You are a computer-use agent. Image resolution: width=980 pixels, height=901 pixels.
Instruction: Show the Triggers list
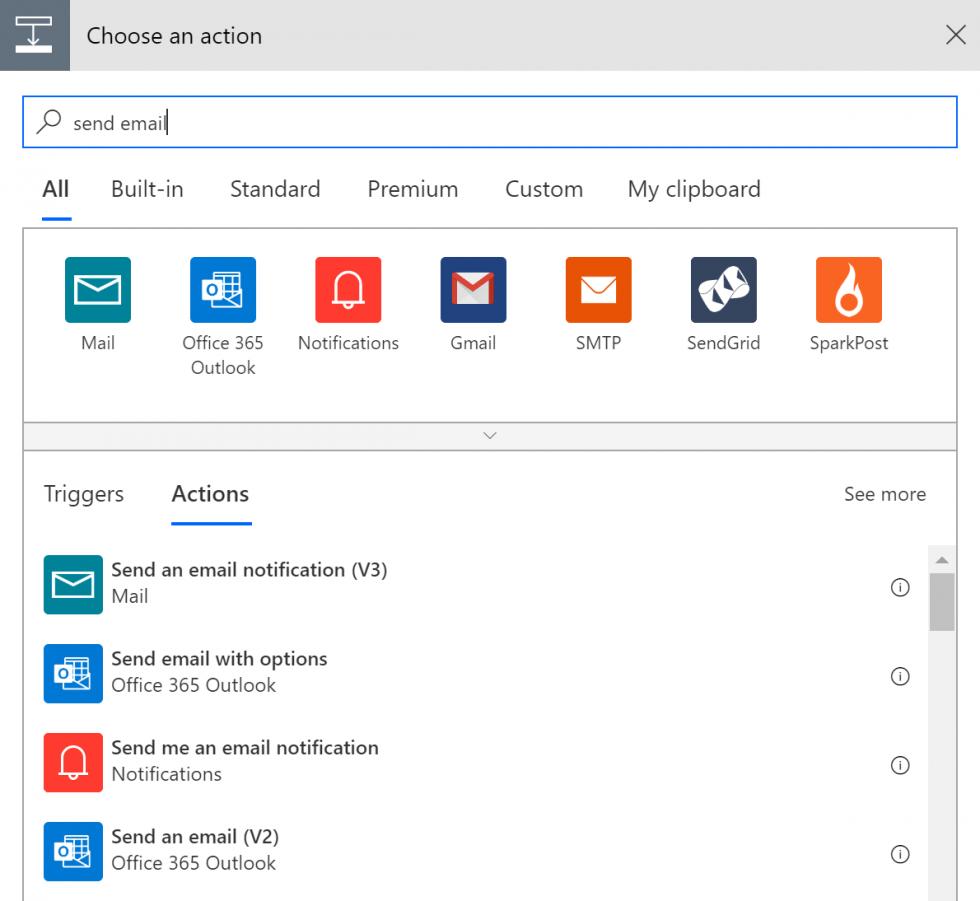(x=84, y=494)
